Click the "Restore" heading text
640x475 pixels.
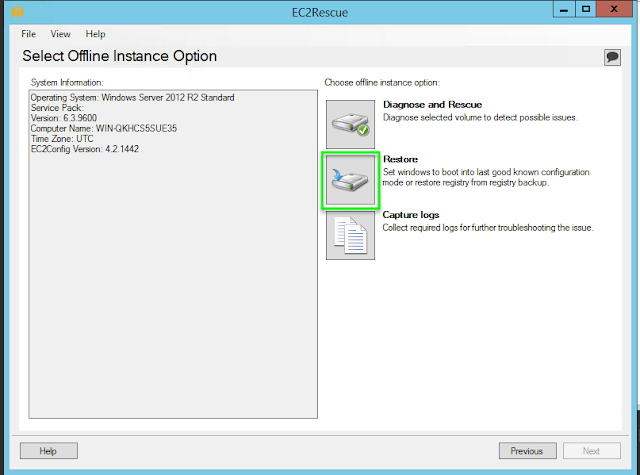(x=400, y=159)
